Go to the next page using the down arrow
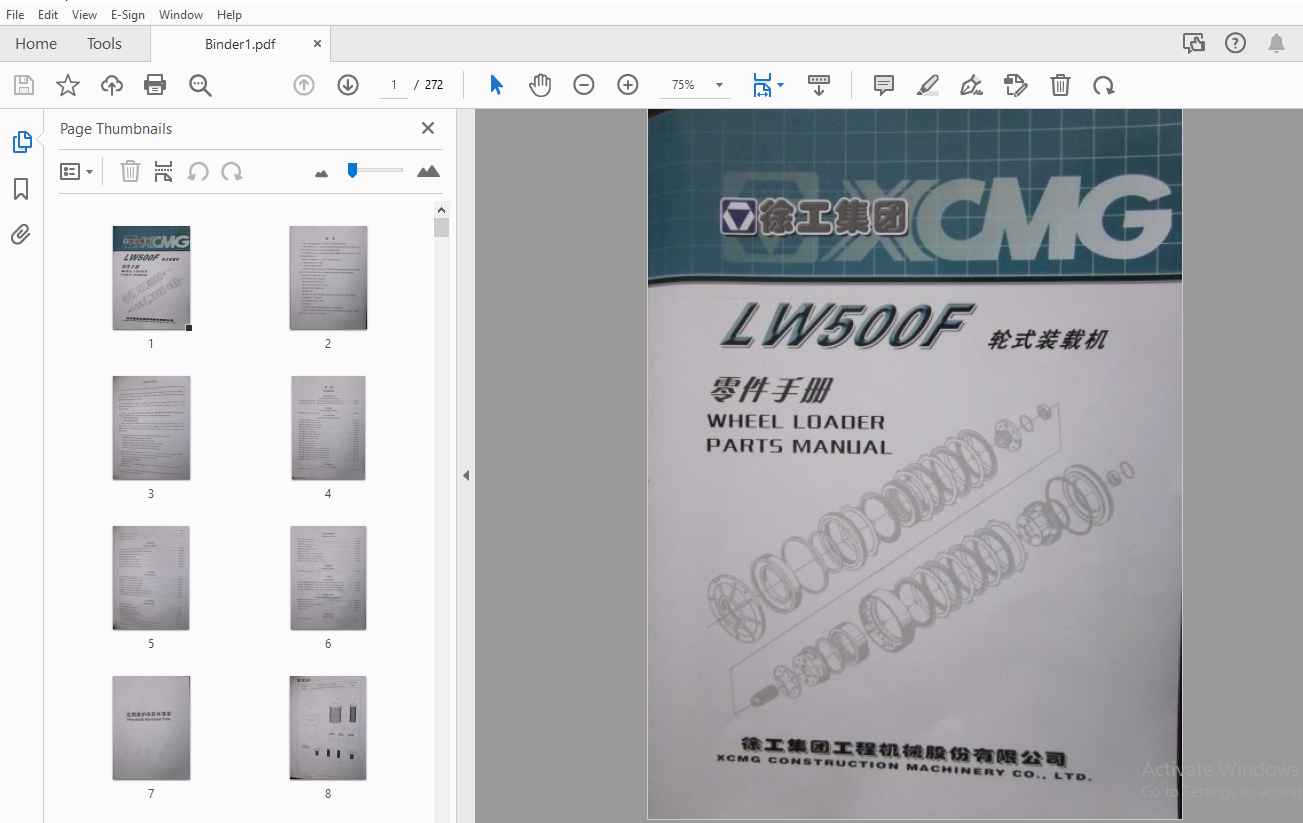The image size is (1303, 823). pyautogui.click(x=348, y=85)
